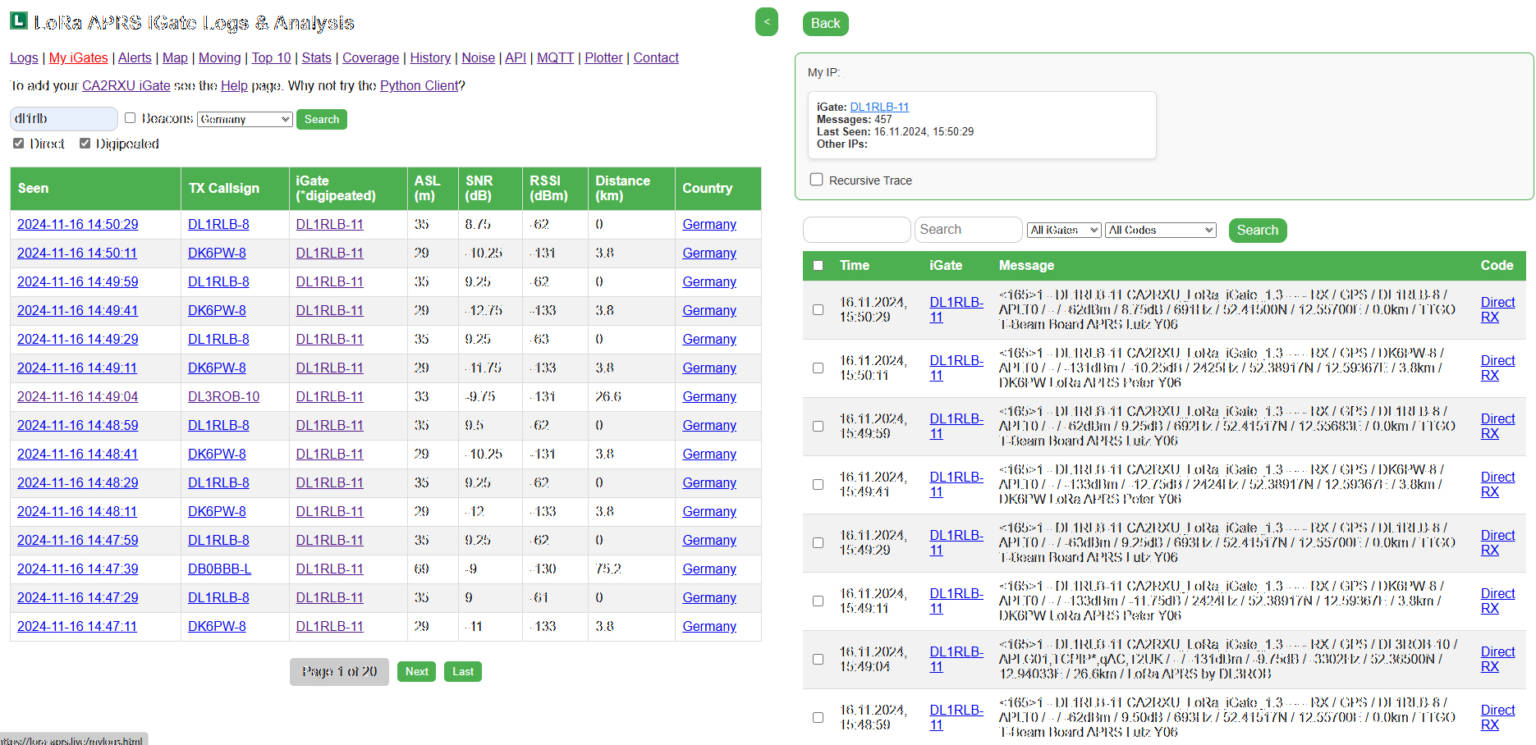This screenshot has height=745, width=1536.
Task: Enable Recursive Trace
Action: 816,180
